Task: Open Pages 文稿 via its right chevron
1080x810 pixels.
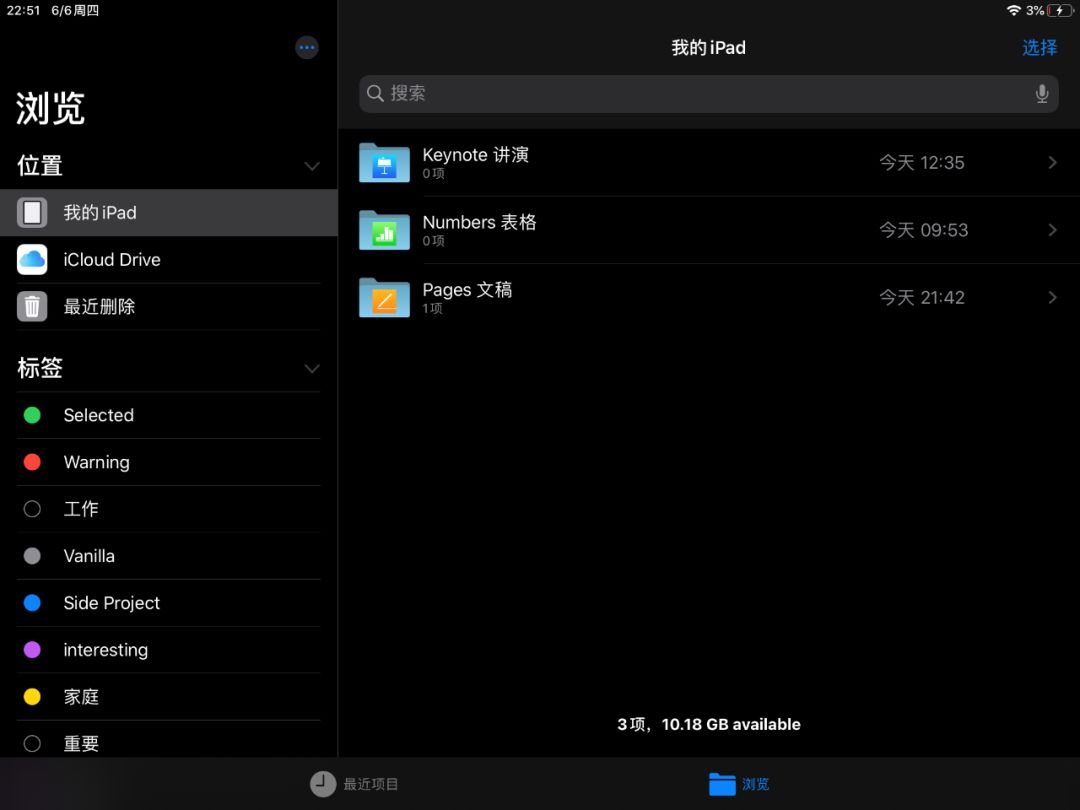Action: [1051, 297]
